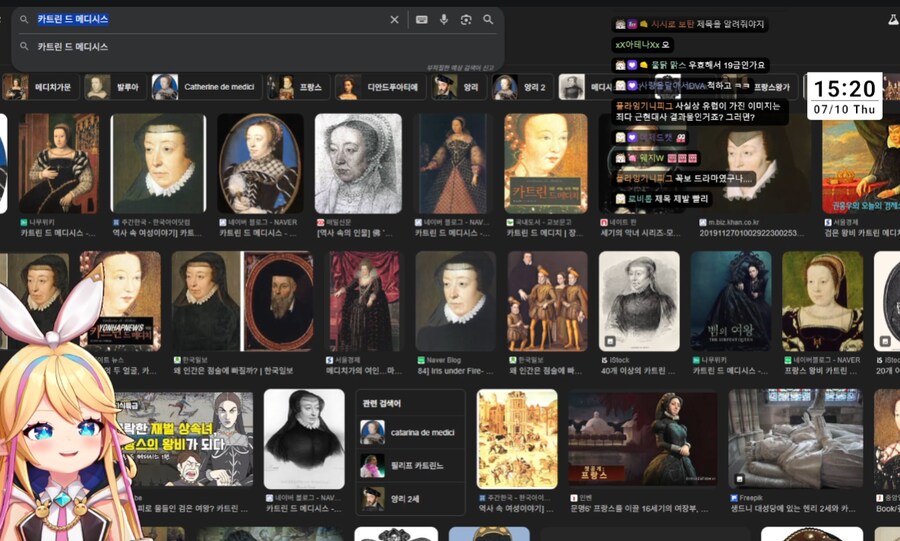This screenshot has height=541, width=900.
Task: Open the 주간한국 black hood portrait thumbnail
Action: (x=158, y=164)
